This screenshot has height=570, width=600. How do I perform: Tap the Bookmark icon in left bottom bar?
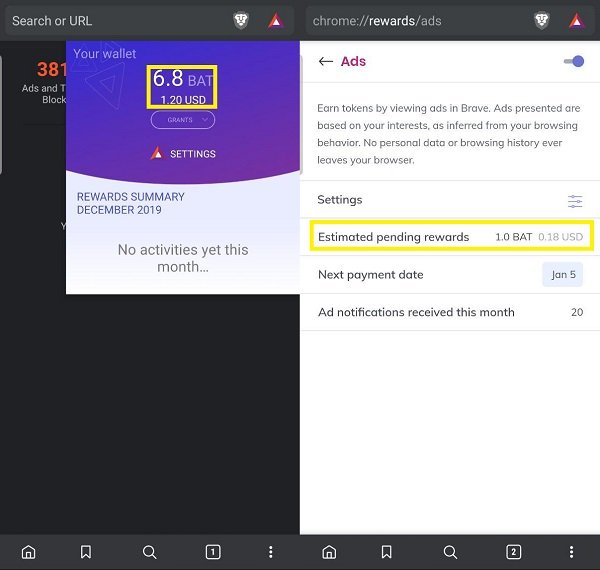pos(86,552)
